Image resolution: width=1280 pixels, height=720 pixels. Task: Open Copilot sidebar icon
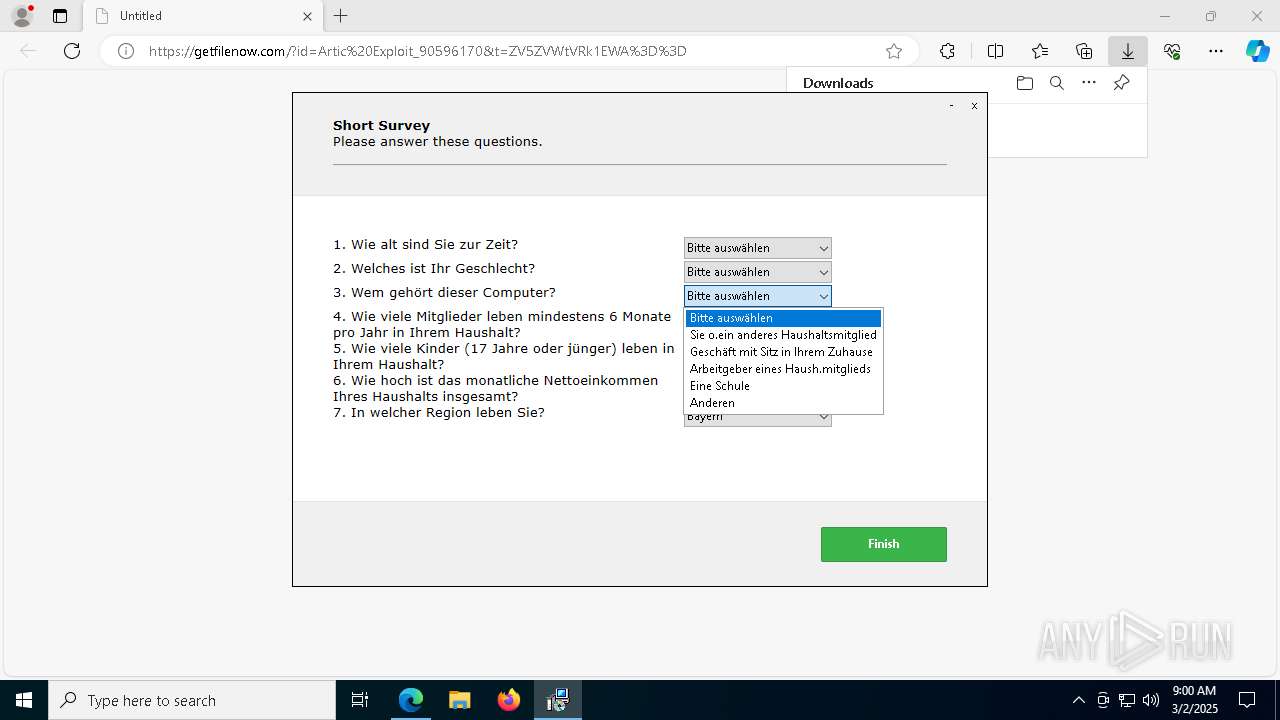pyautogui.click(x=1258, y=51)
